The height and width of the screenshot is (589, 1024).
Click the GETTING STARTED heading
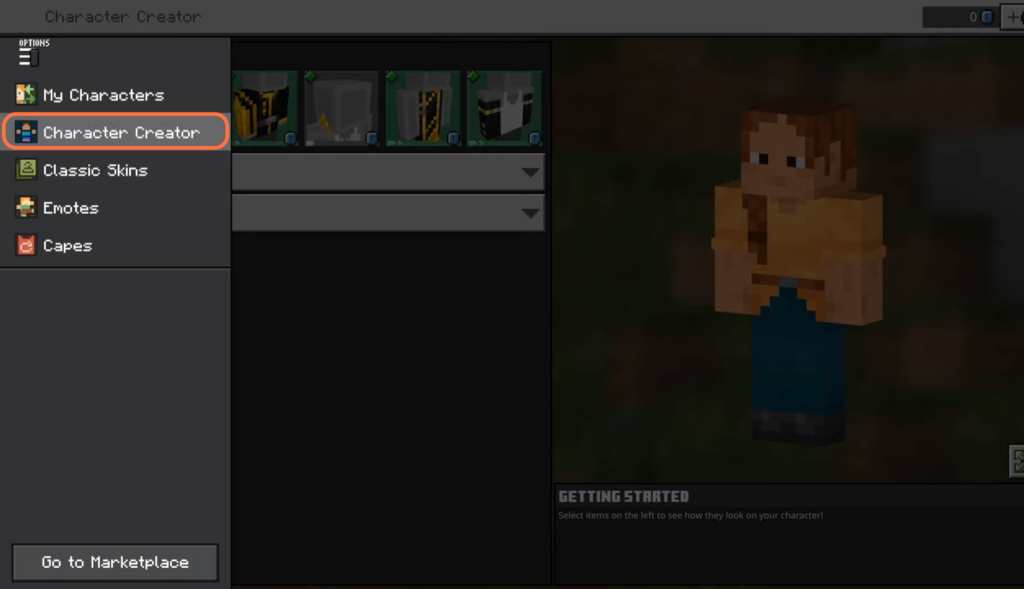point(624,497)
